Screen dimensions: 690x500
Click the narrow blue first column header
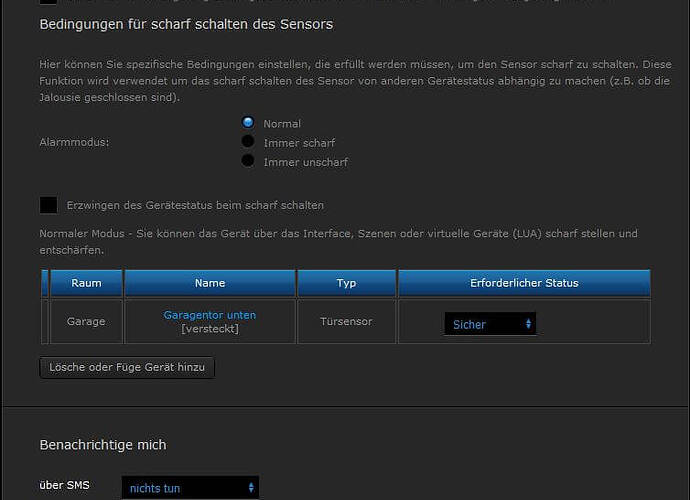click(44, 283)
